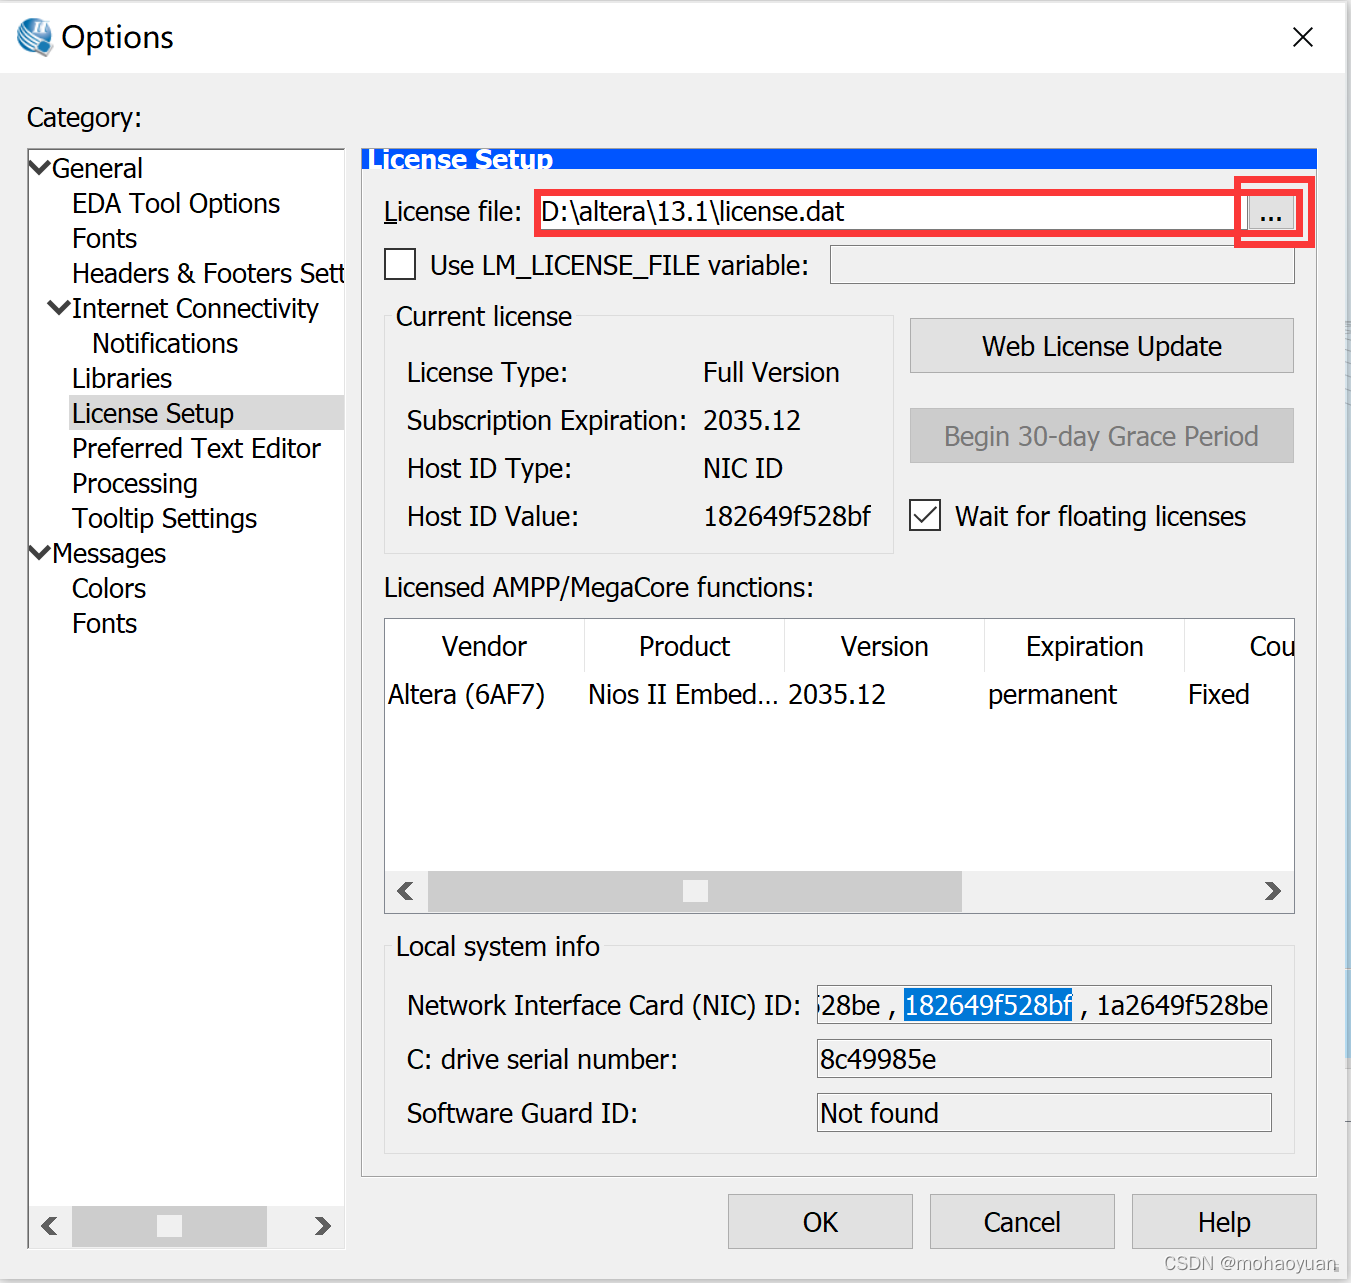The image size is (1351, 1283).
Task: Open Preferred Text Editor category
Action: coord(196,449)
